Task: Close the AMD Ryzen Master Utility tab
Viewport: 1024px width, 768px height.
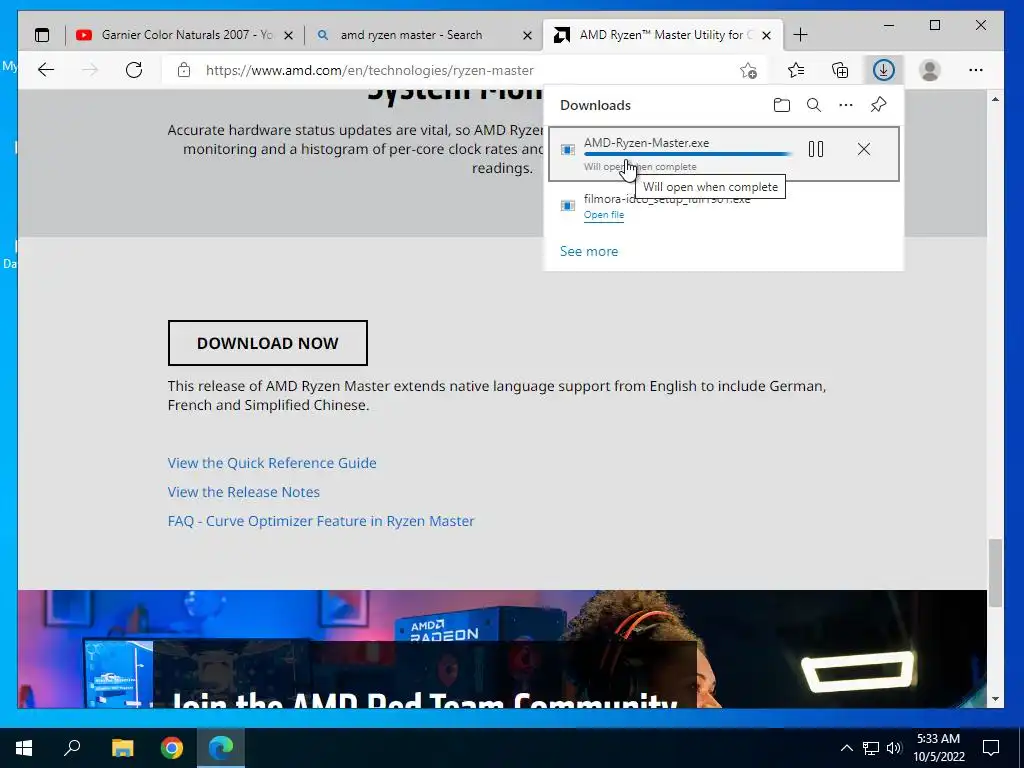Action: (x=767, y=35)
